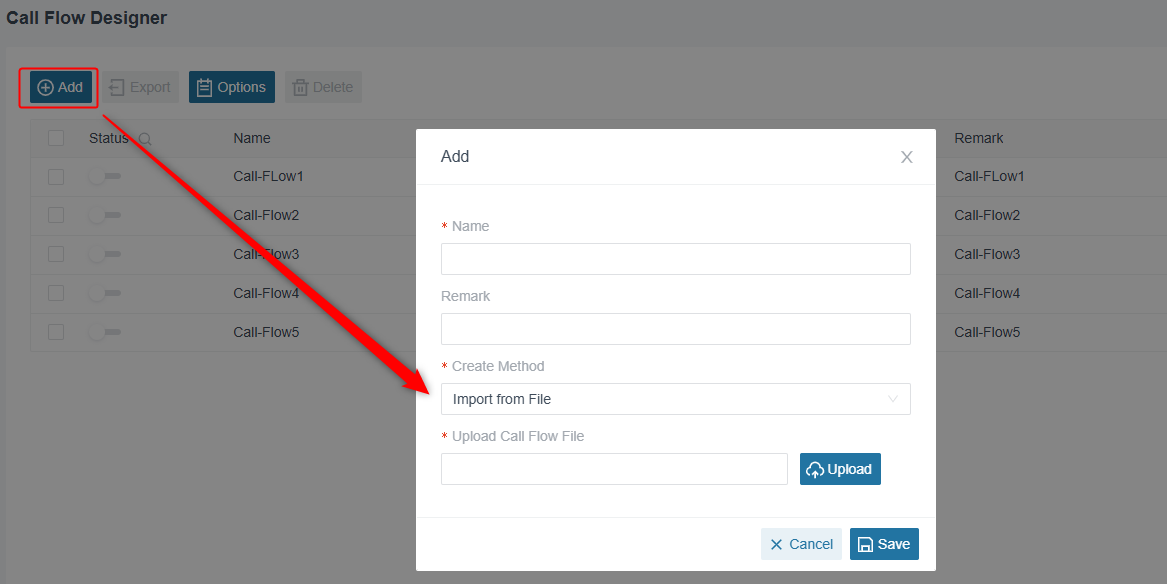This screenshot has height=584, width=1167.
Task: Click Call-Flow4 in Name column
Action: (x=266, y=293)
